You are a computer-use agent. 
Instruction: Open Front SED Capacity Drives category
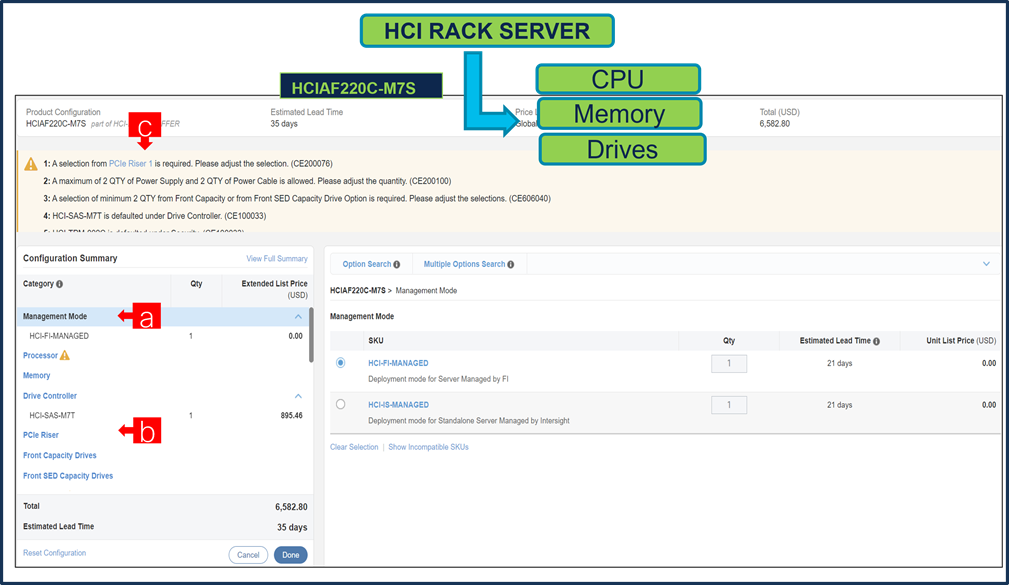click(x=68, y=476)
